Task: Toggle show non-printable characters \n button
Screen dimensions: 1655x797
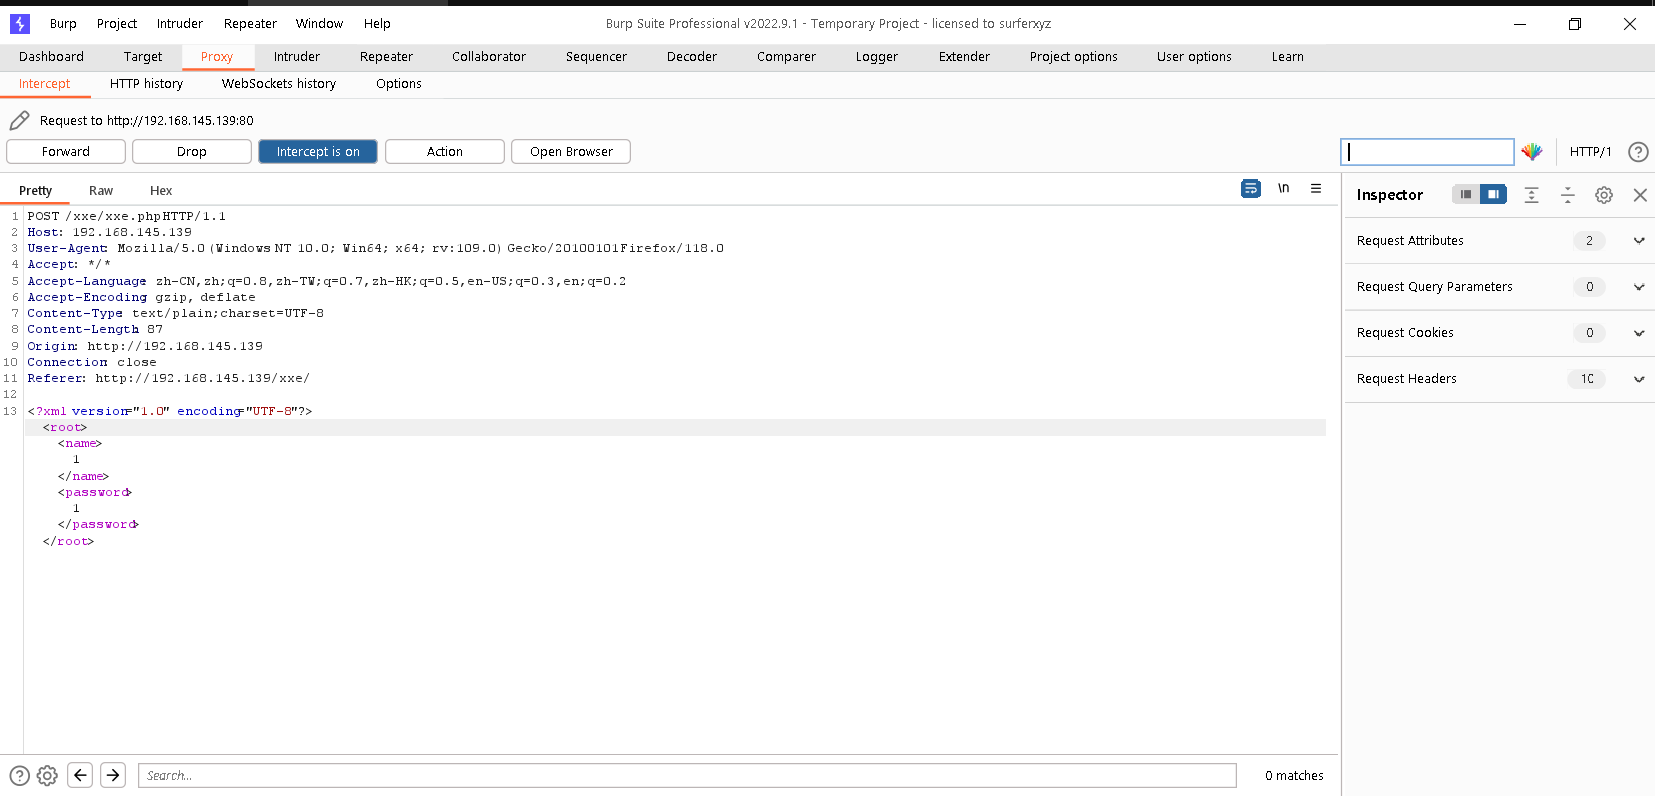Action: pos(1284,188)
